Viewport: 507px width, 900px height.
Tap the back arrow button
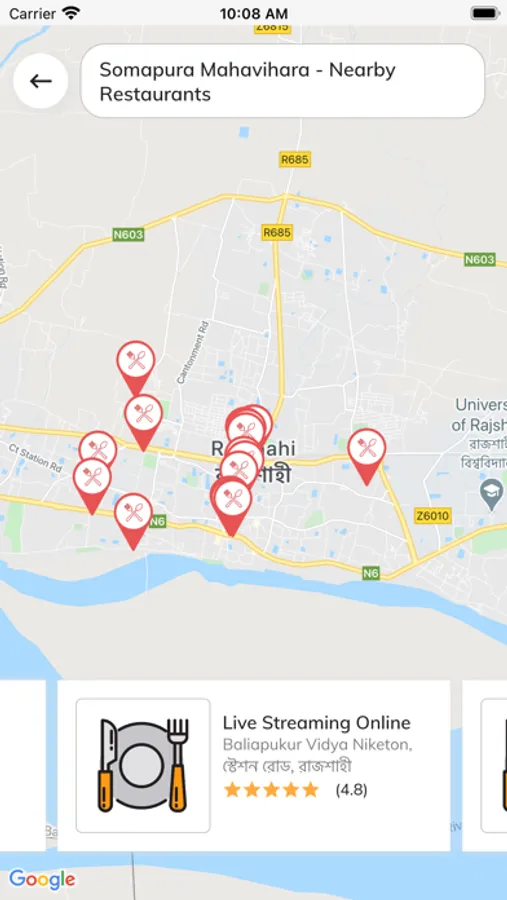click(41, 81)
